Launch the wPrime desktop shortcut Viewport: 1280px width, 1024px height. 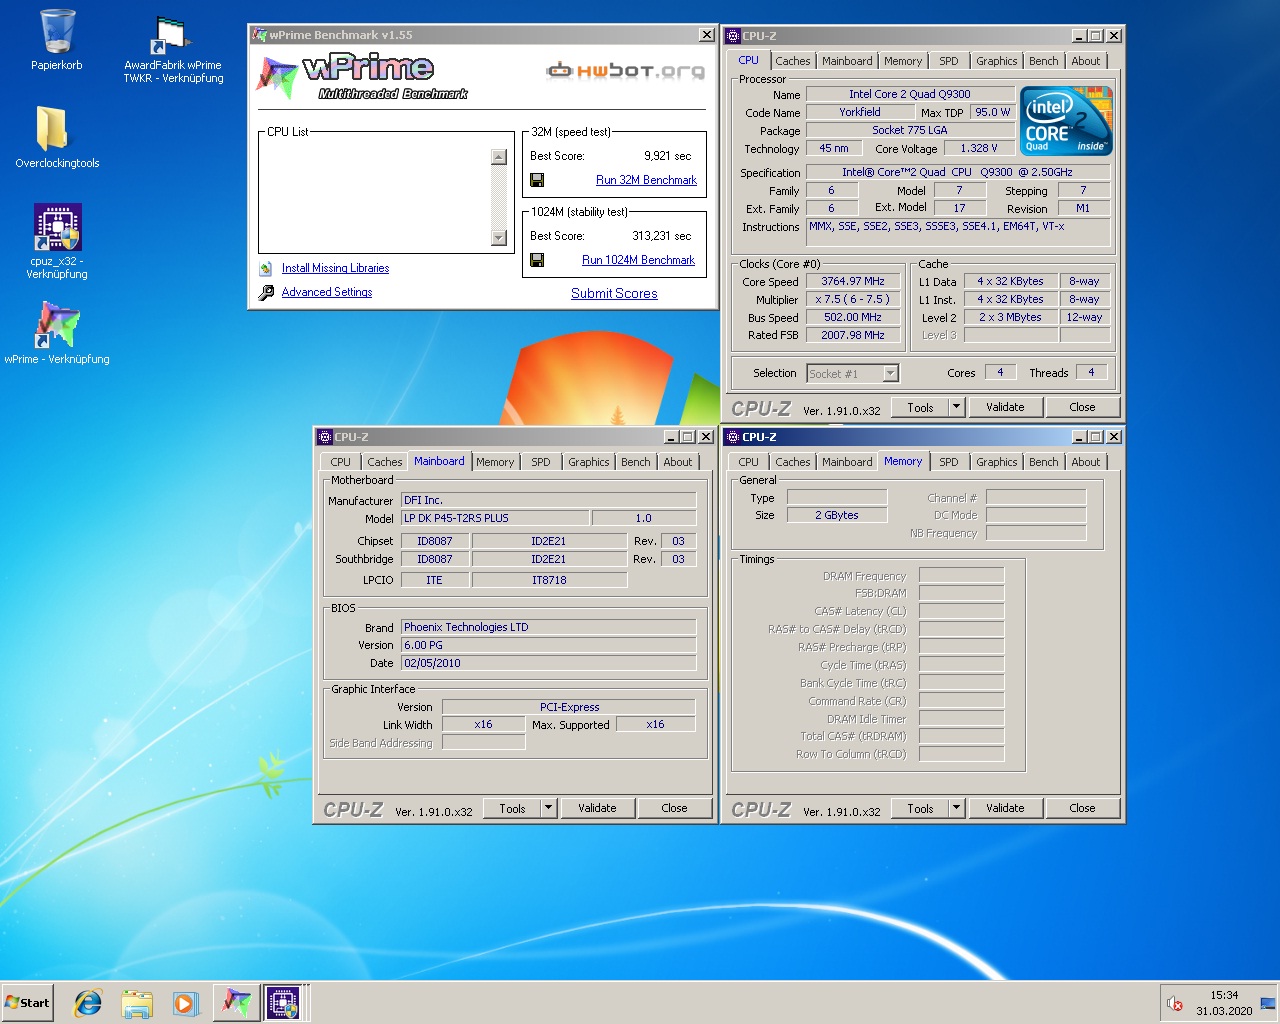point(57,325)
